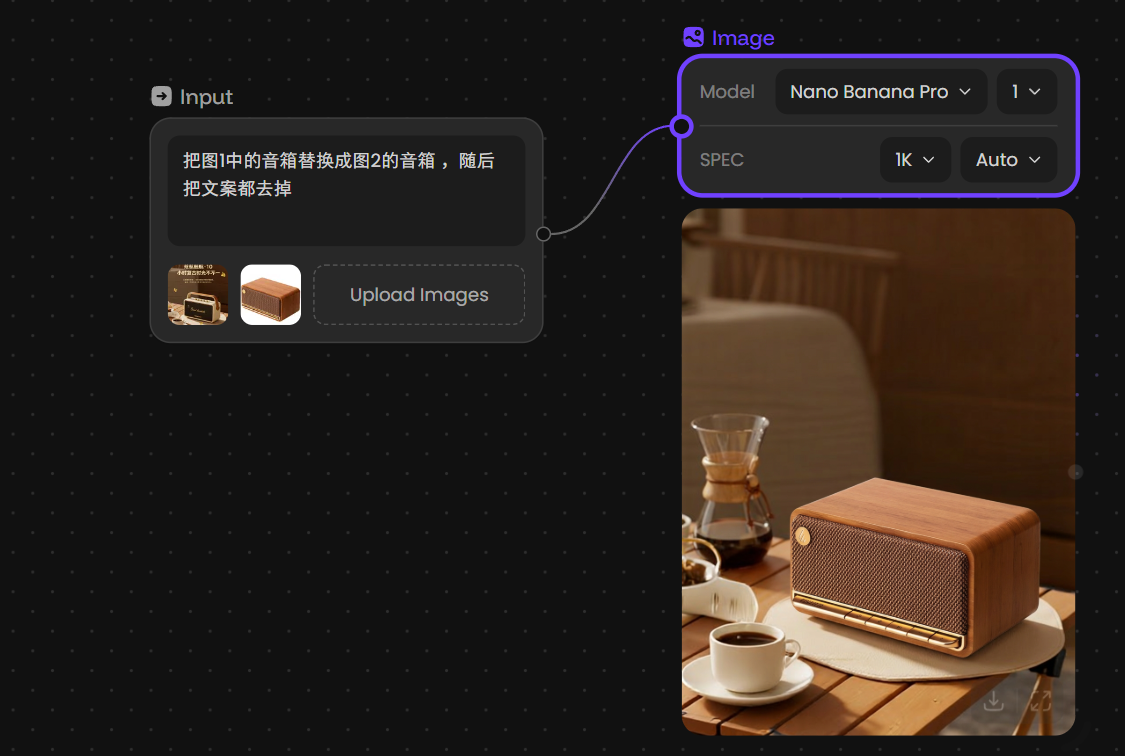Viewport: 1125px width, 756px height.
Task: Open the Nano Banana Pro model dropdown
Action: click(x=881, y=91)
